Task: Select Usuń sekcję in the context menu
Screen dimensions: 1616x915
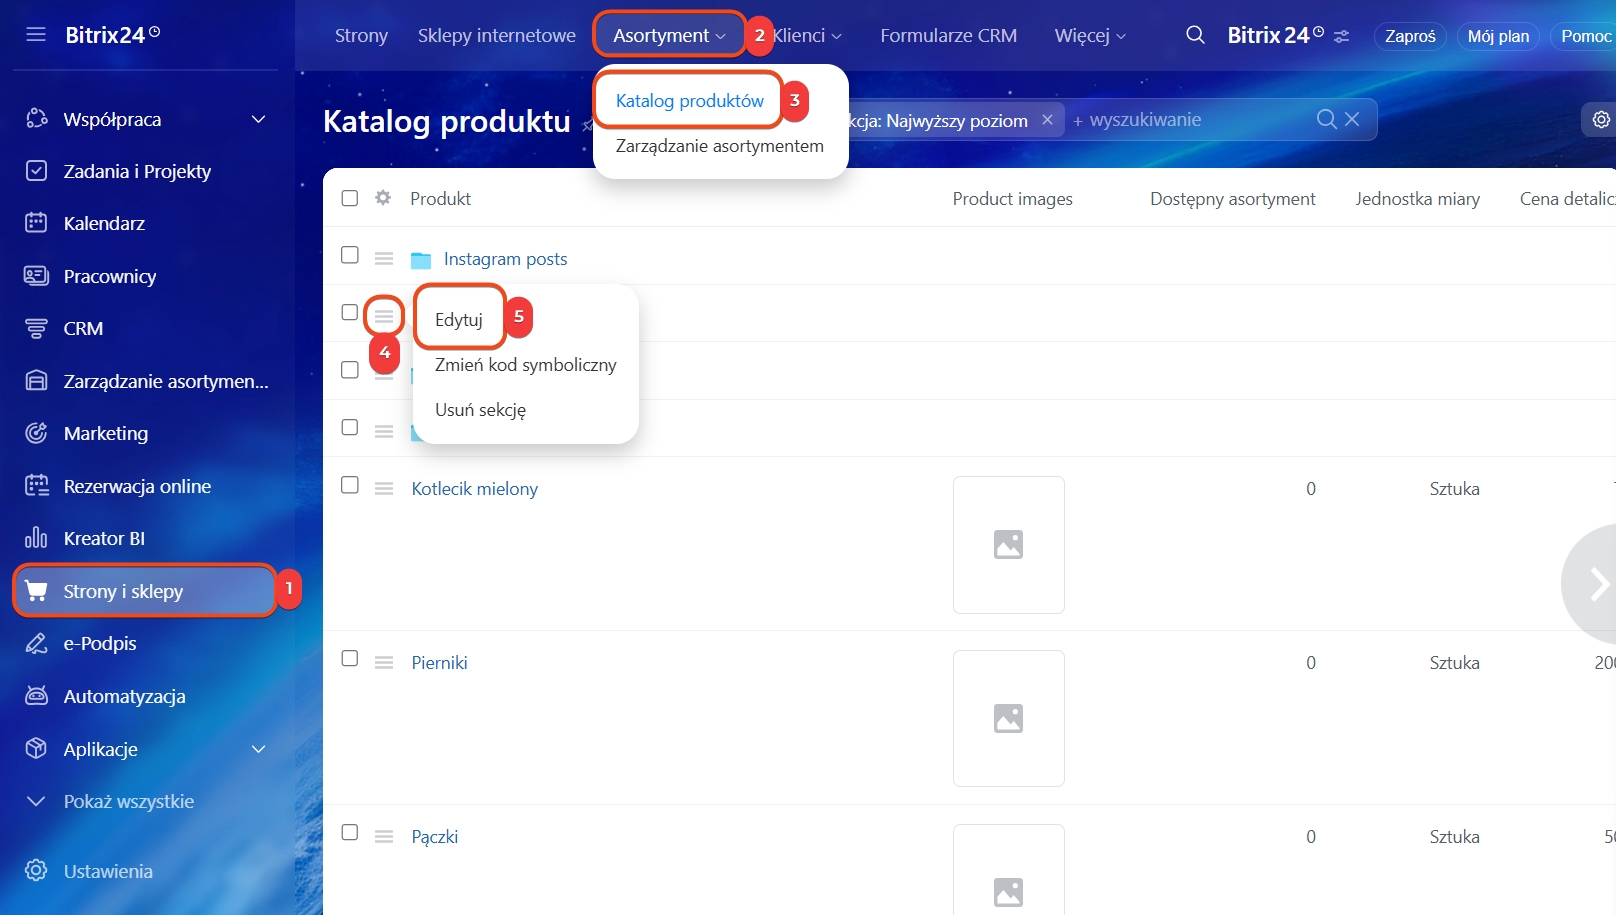Action: point(480,410)
